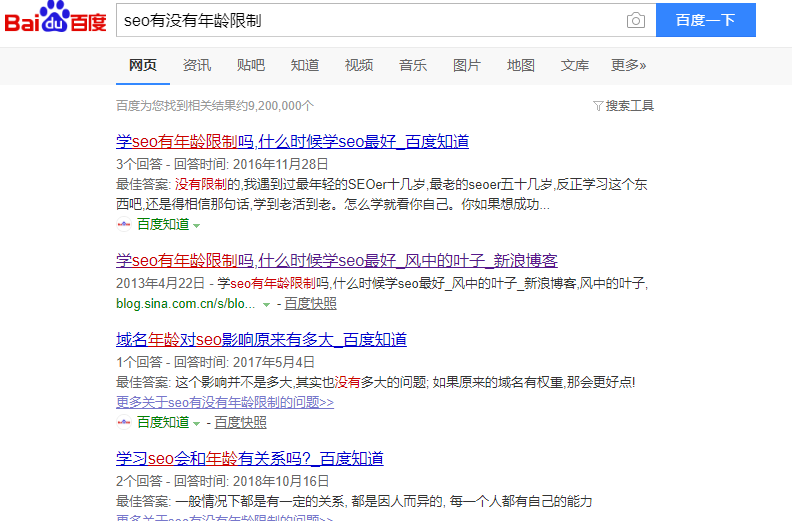Open camera image search icon
Viewport: 792px width, 521px height.
point(635,20)
